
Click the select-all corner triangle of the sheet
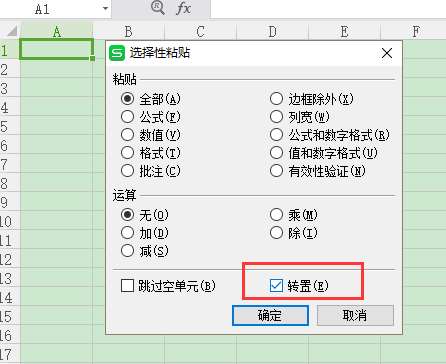coord(11,31)
